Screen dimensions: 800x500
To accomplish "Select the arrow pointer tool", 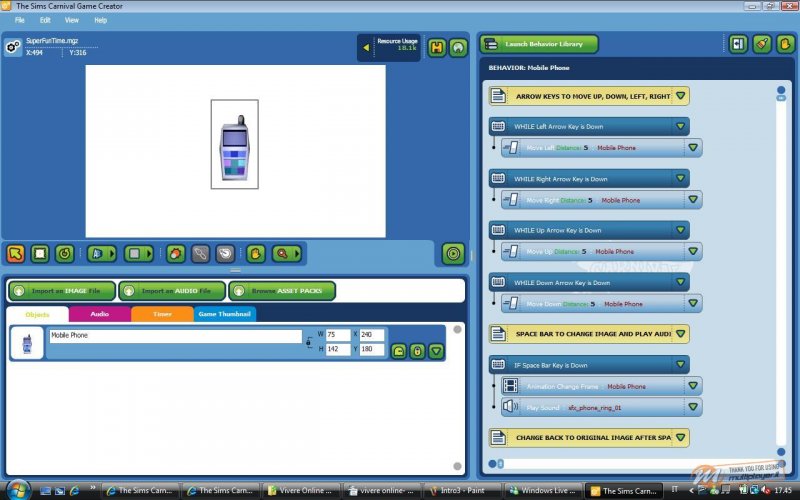I will tap(17, 254).
